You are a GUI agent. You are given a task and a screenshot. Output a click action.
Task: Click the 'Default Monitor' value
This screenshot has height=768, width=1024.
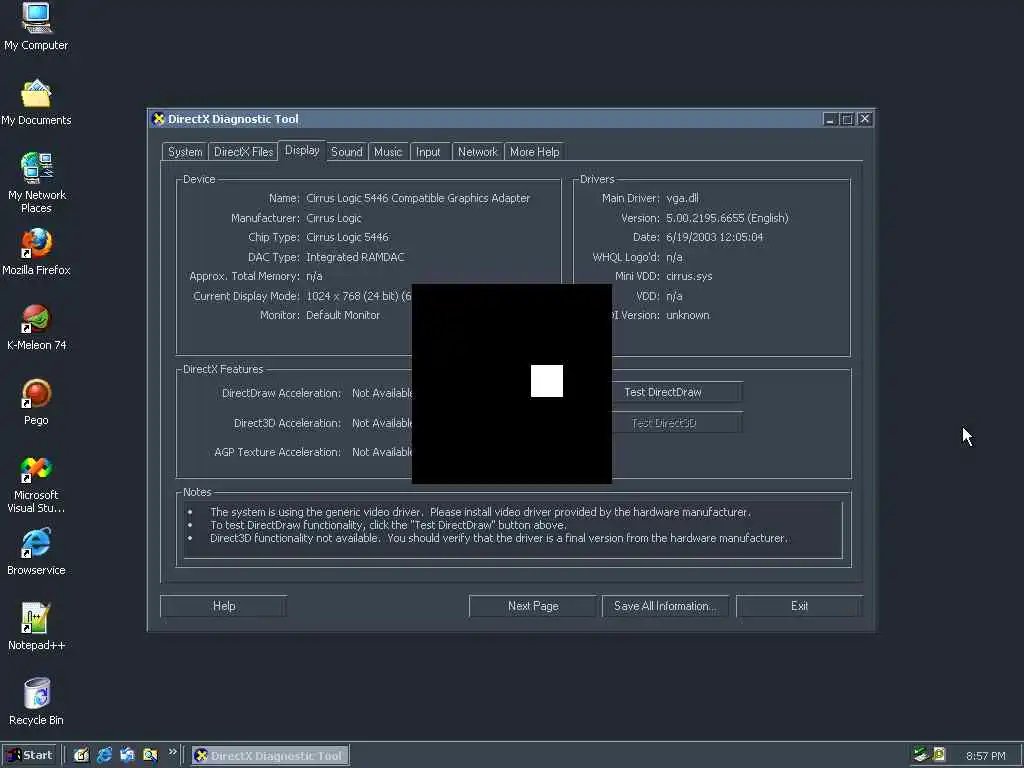[x=343, y=315]
